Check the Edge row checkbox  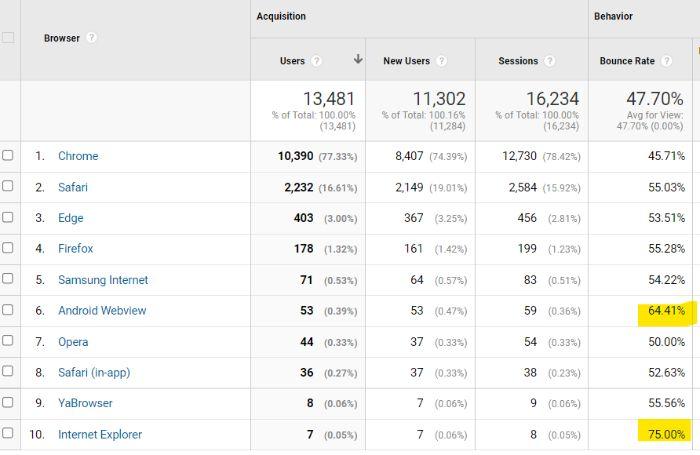8,217
